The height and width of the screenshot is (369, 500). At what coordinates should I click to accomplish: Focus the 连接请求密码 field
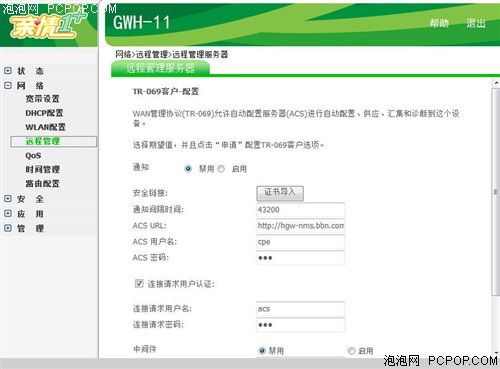[x=301, y=325]
